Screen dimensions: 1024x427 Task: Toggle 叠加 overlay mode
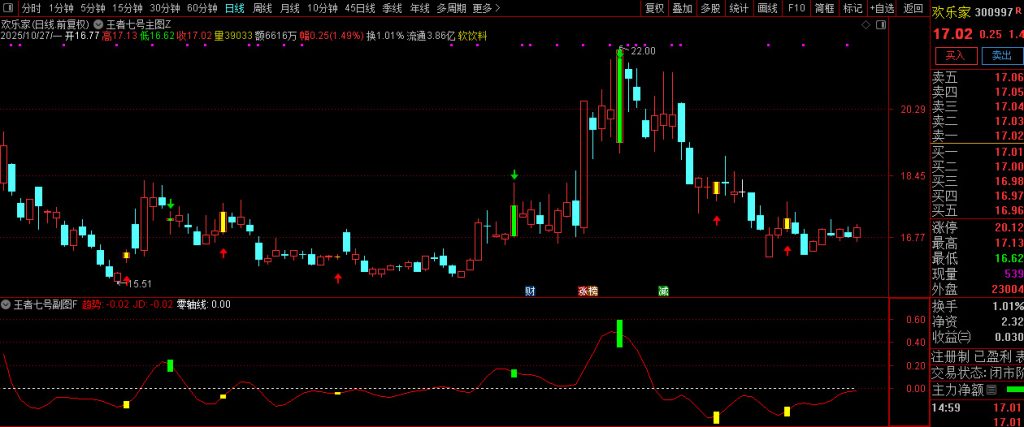tap(682, 8)
